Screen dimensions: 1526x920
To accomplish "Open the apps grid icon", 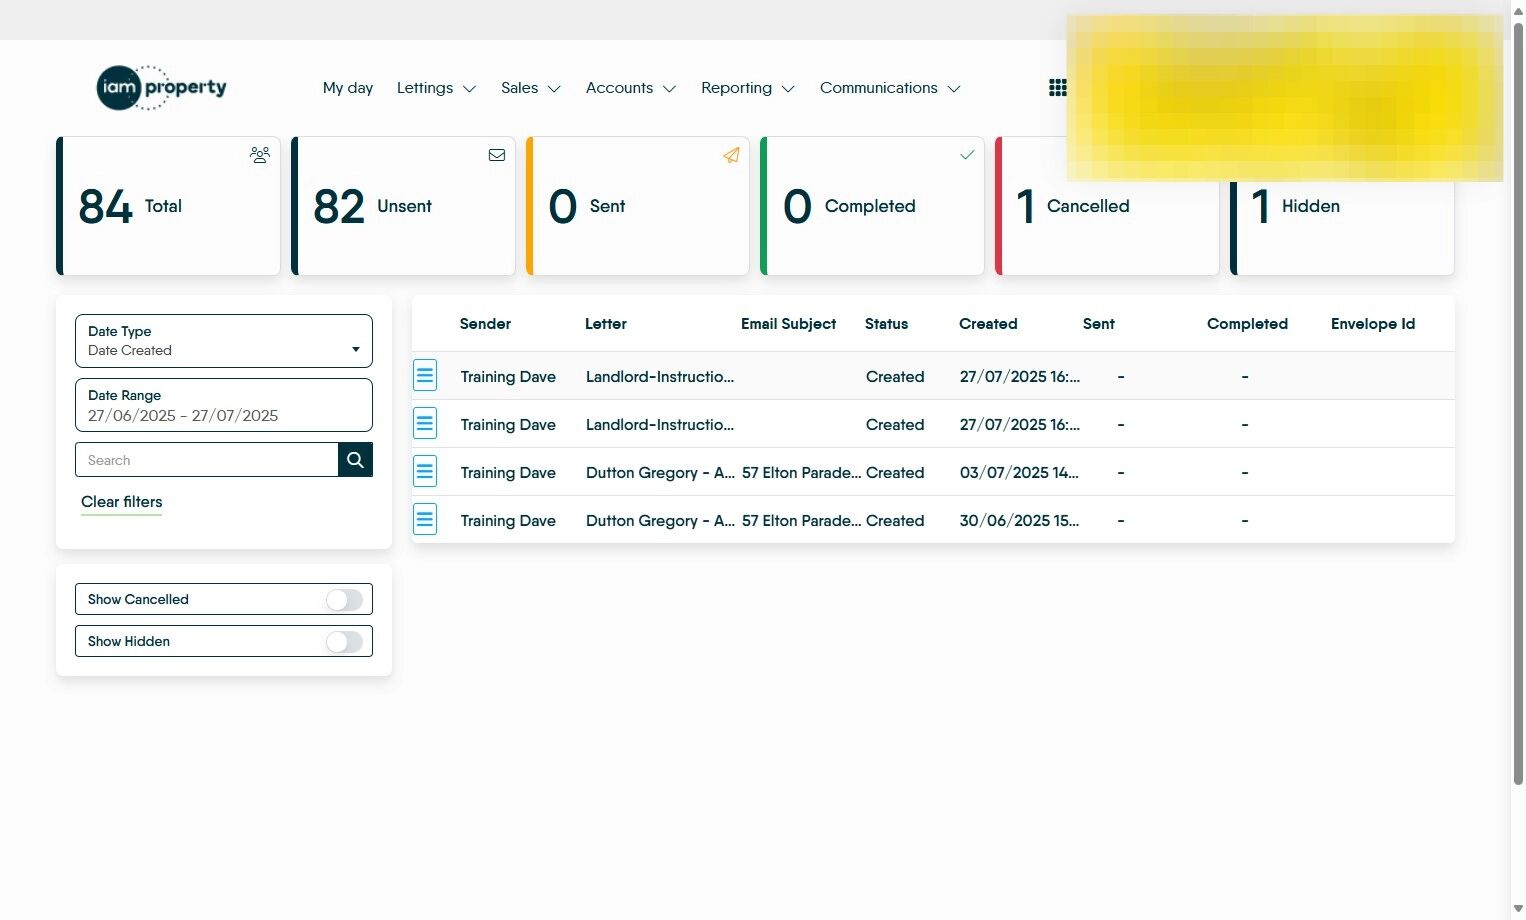I will pos(1057,88).
